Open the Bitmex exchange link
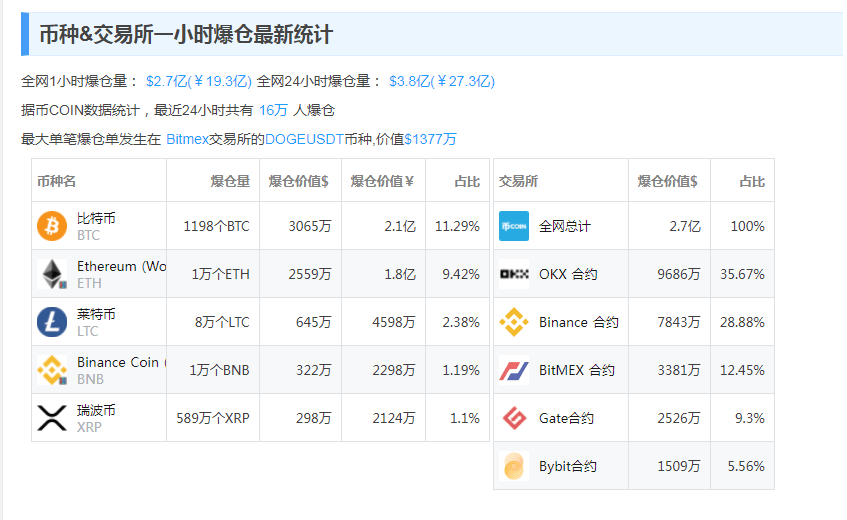Screen dimensions: 847x520 187,139
